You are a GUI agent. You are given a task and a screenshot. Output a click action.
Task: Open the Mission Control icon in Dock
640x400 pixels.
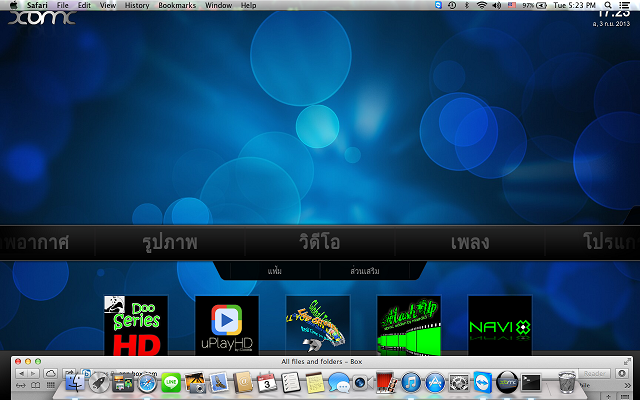tap(123, 382)
